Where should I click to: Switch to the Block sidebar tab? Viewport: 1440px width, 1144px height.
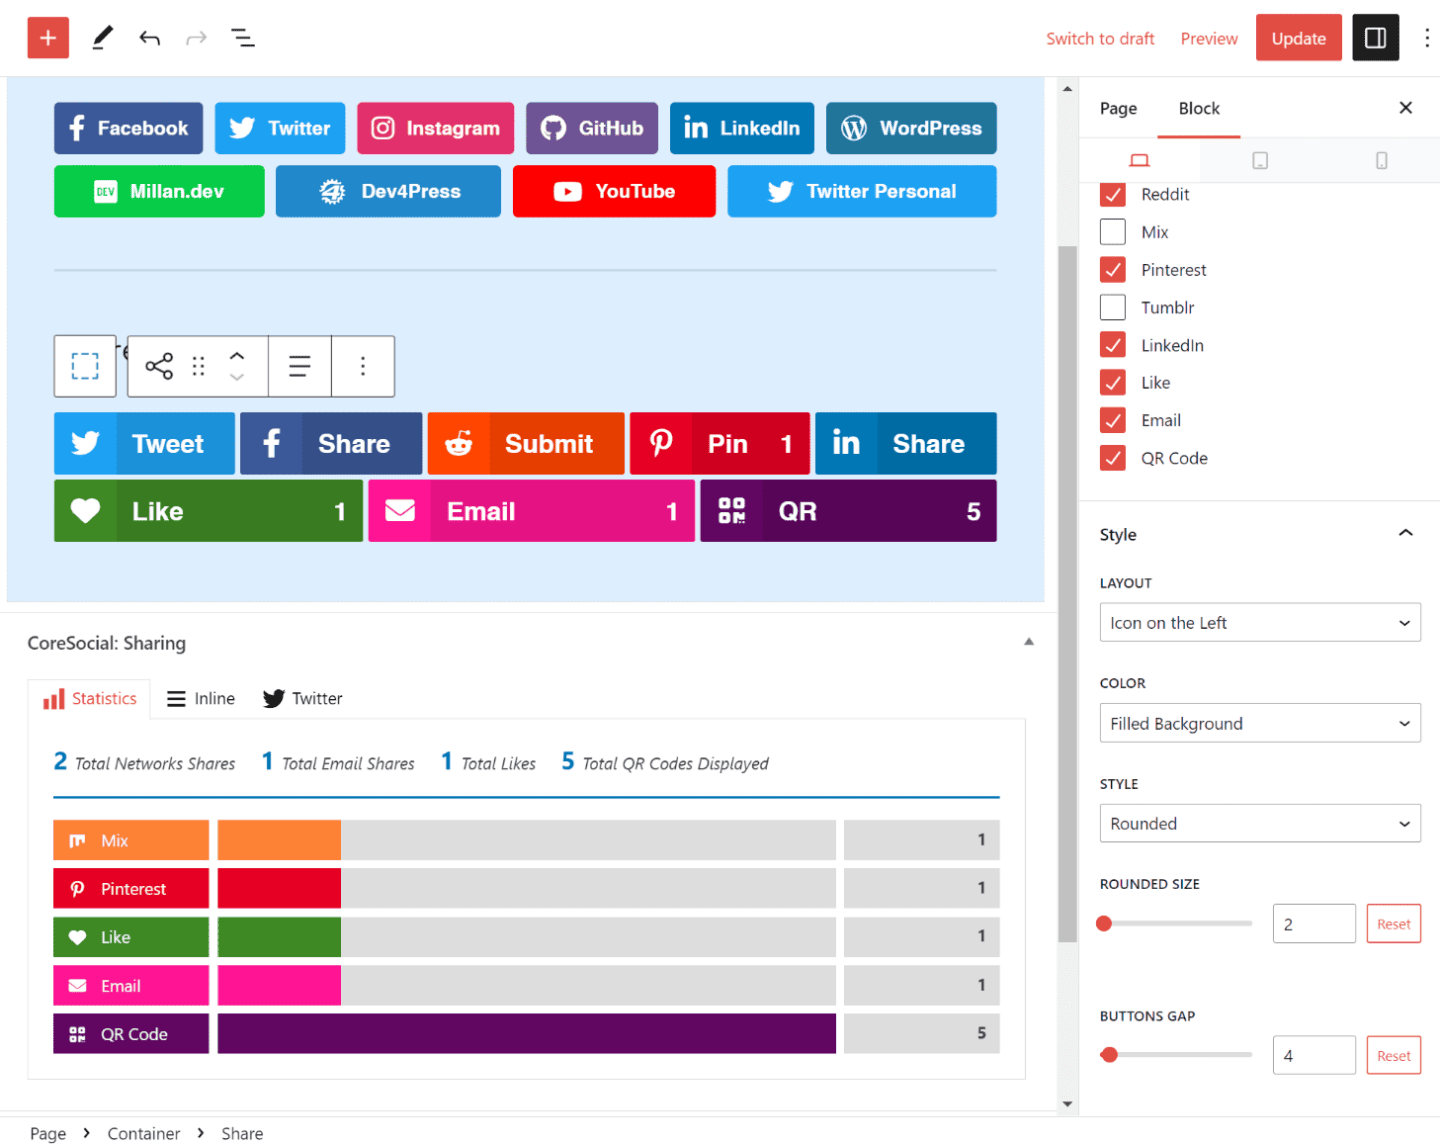click(1199, 108)
